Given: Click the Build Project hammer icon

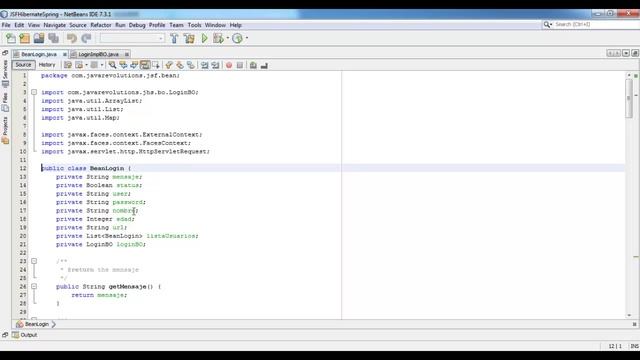Looking at the screenshot, I should point(174,38).
